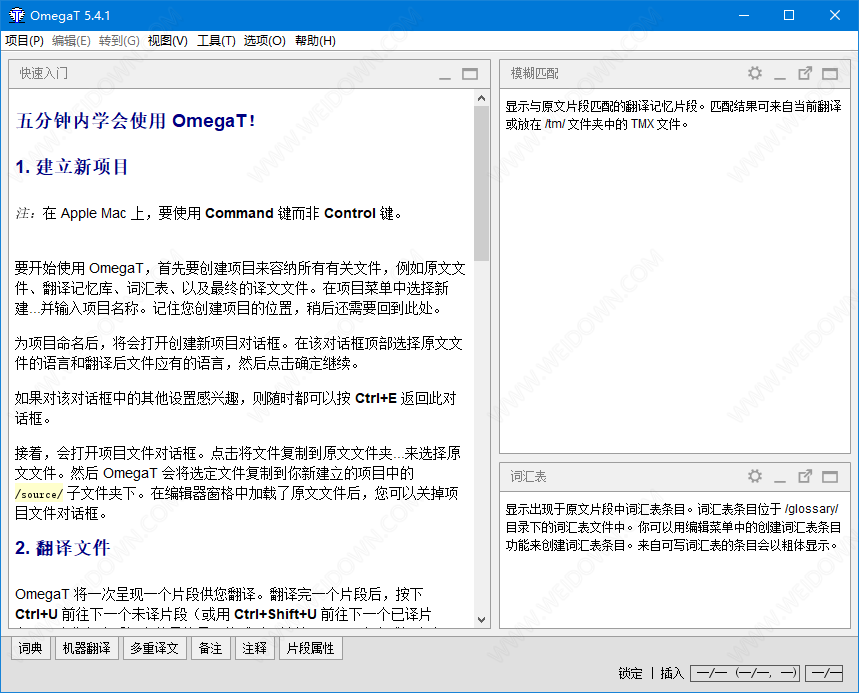Click the 插入 status bar indicator
This screenshot has width=859, height=693.
(x=672, y=673)
